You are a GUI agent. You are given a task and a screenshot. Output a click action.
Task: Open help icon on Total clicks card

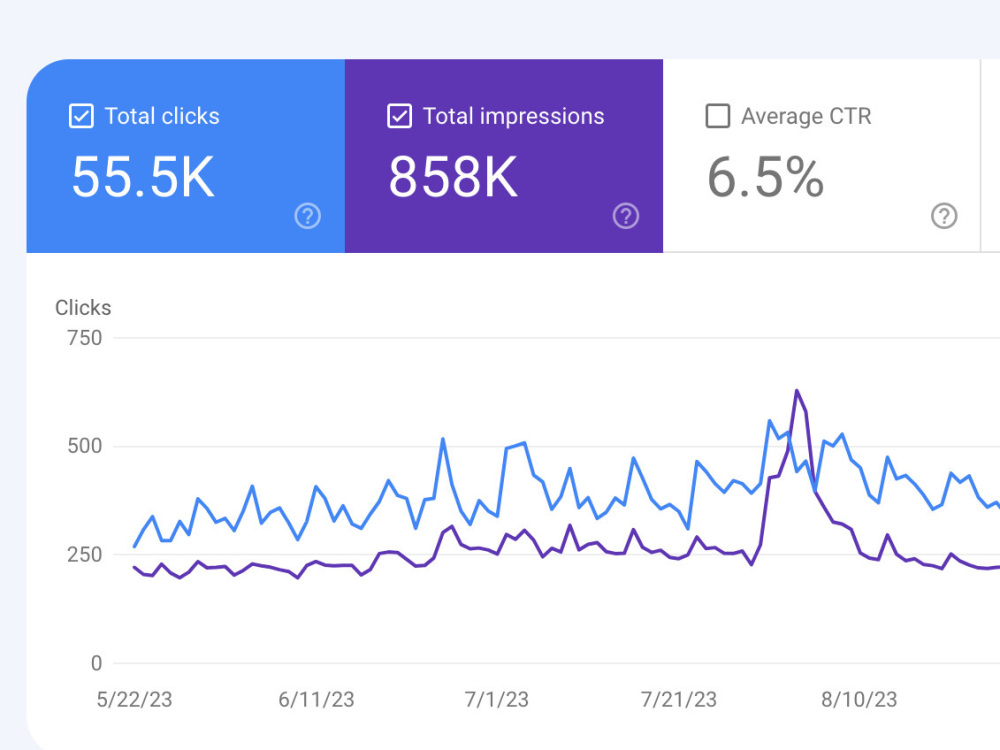pos(307,216)
